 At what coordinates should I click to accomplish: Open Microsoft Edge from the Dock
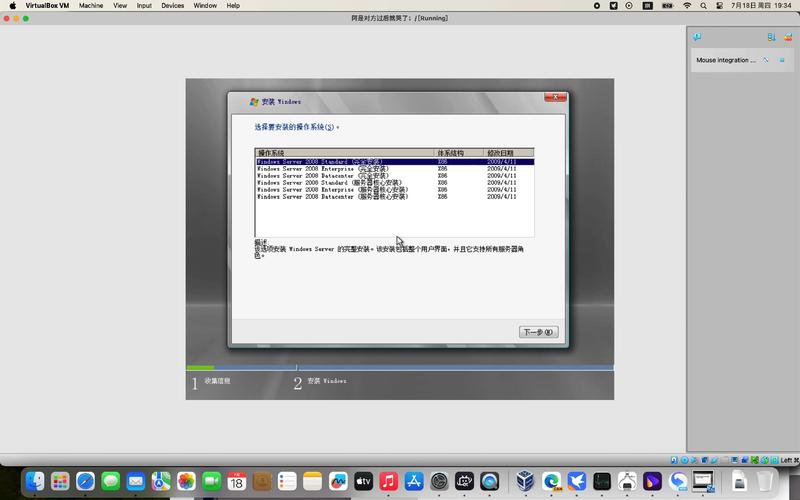[x=551, y=481]
